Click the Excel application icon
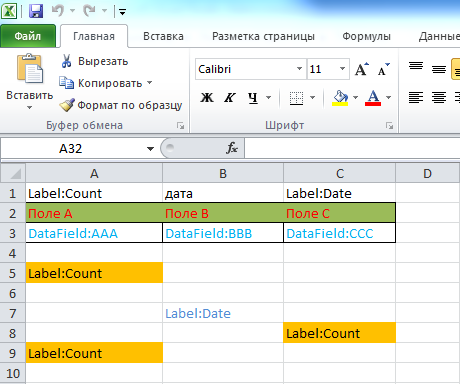This screenshot has height=384, width=460. coord(9,11)
